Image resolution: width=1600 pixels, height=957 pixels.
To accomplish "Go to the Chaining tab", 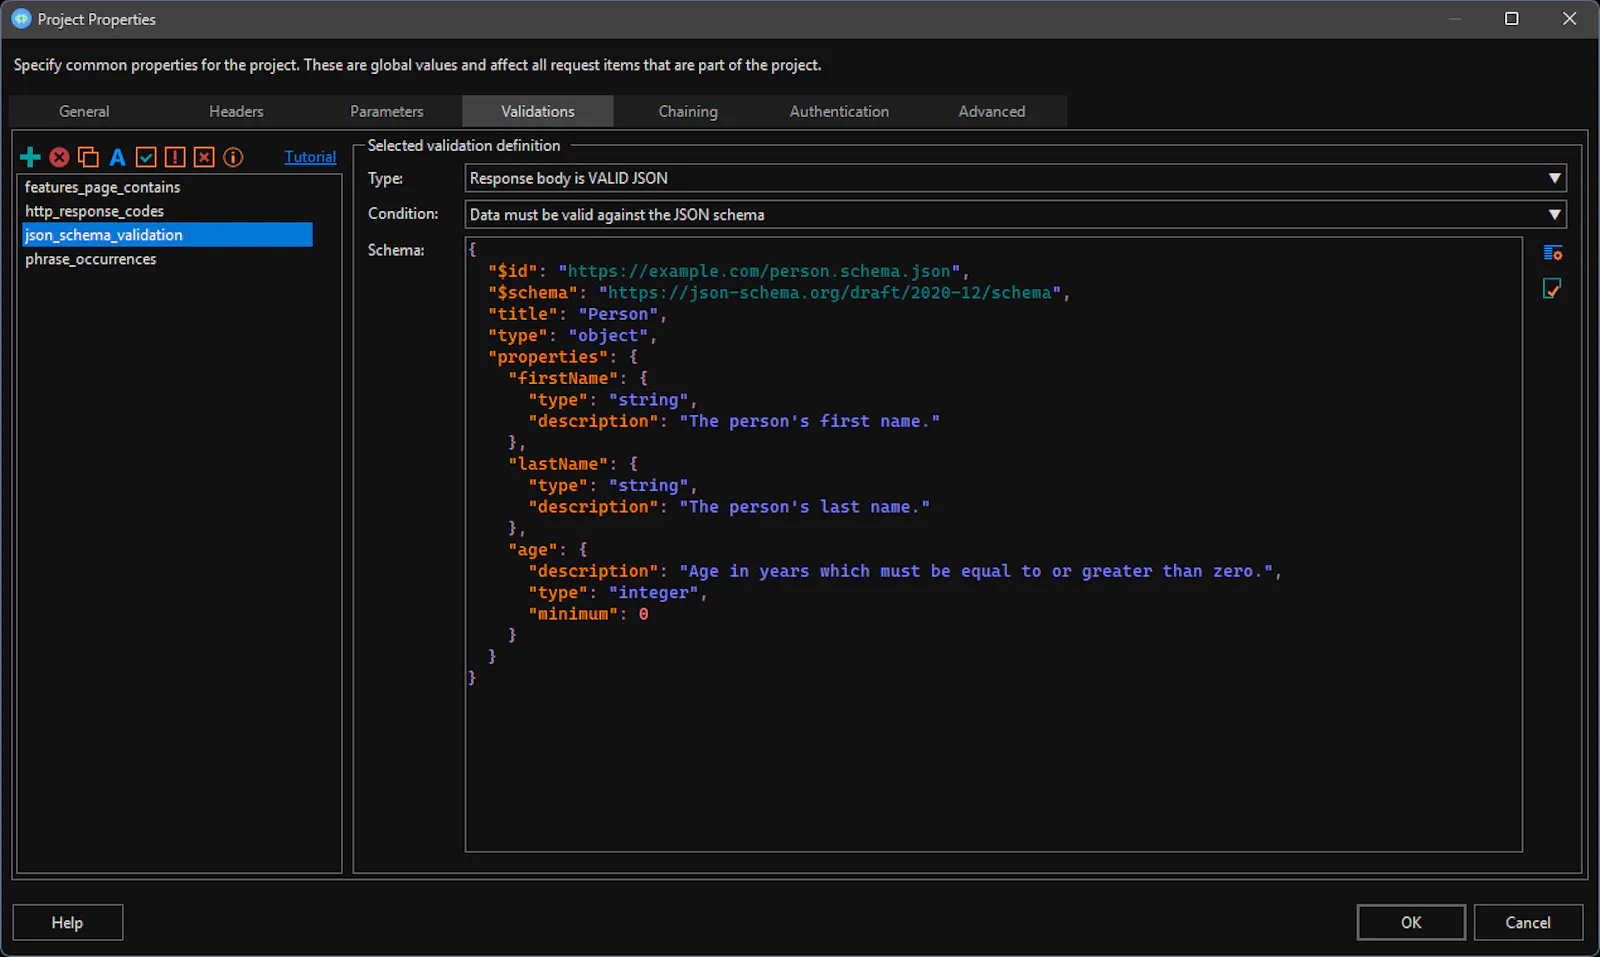I will point(688,111).
